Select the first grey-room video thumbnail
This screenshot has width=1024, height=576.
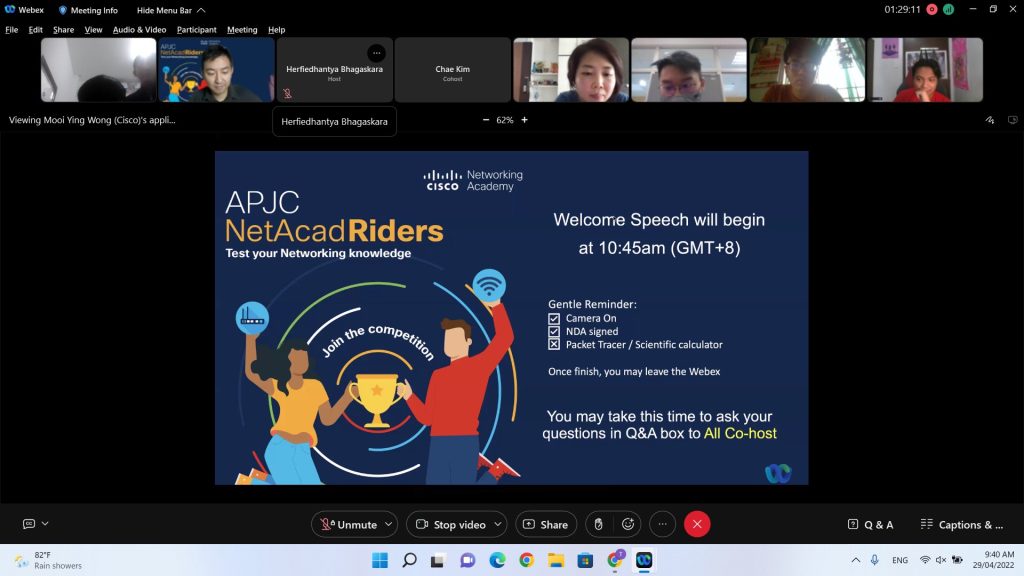99,70
